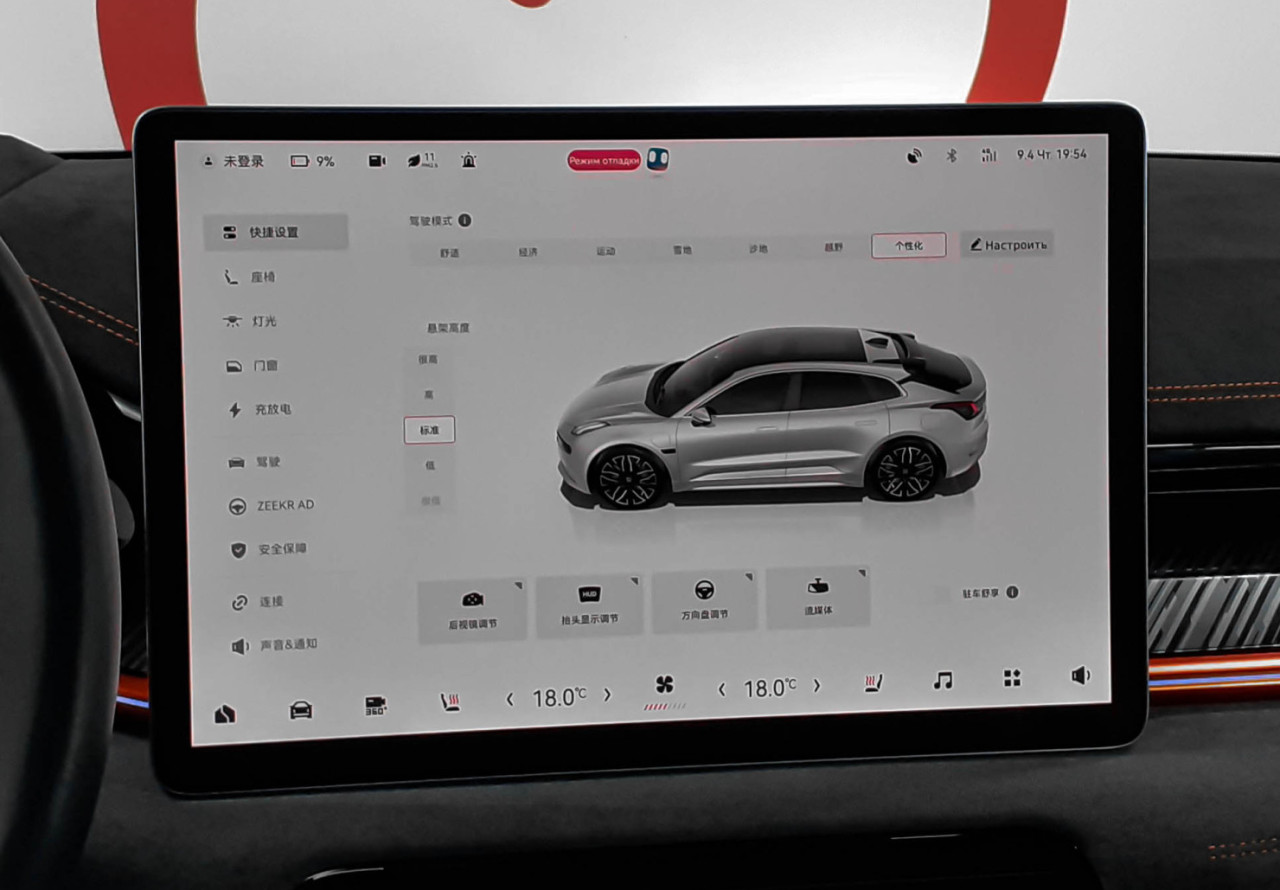This screenshot has width=1280, height=890.
Task: Select the 运动 sport driving mode tab
Action: (606, 251)
